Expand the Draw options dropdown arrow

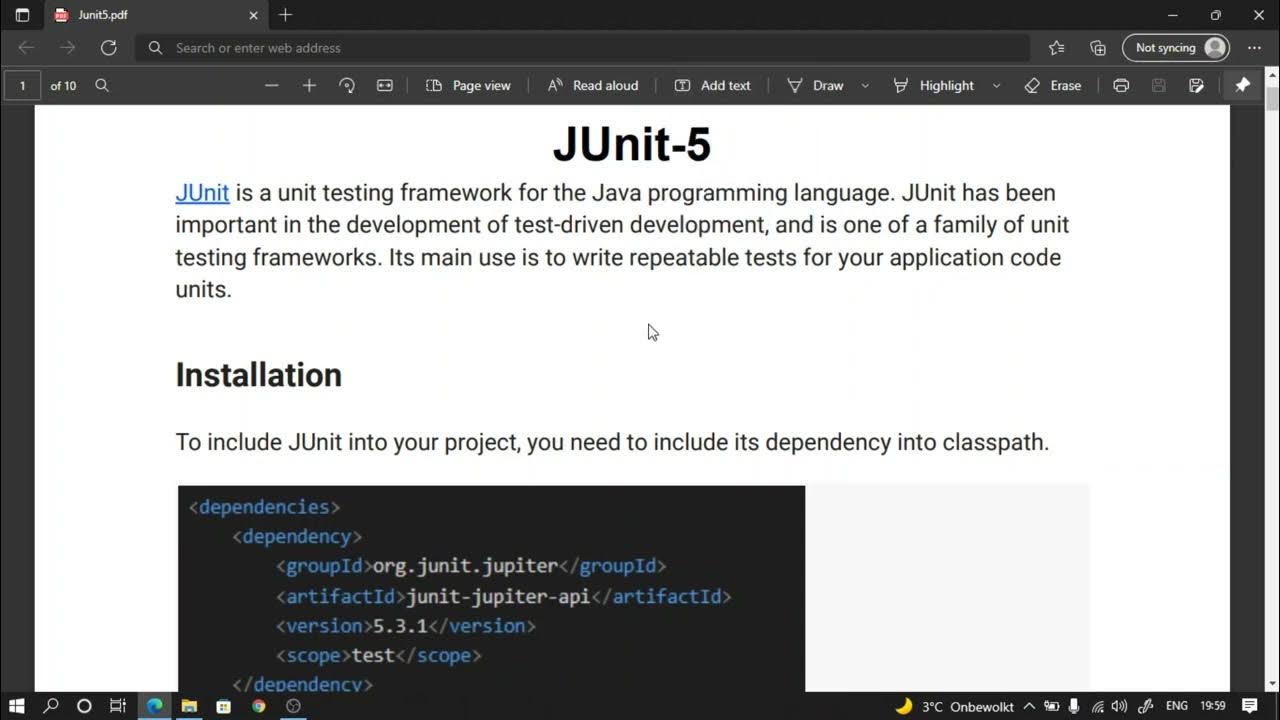click(865, 85)
